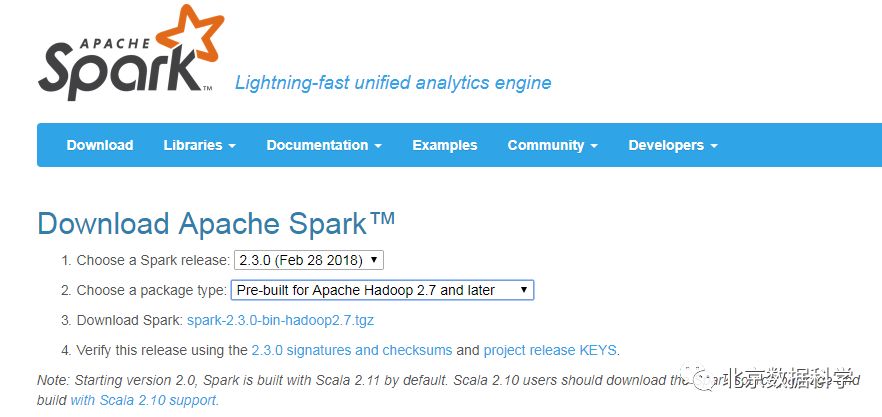Follow the project release KEYS link
This screenshot has width=882, height=417.
(550, 350)
